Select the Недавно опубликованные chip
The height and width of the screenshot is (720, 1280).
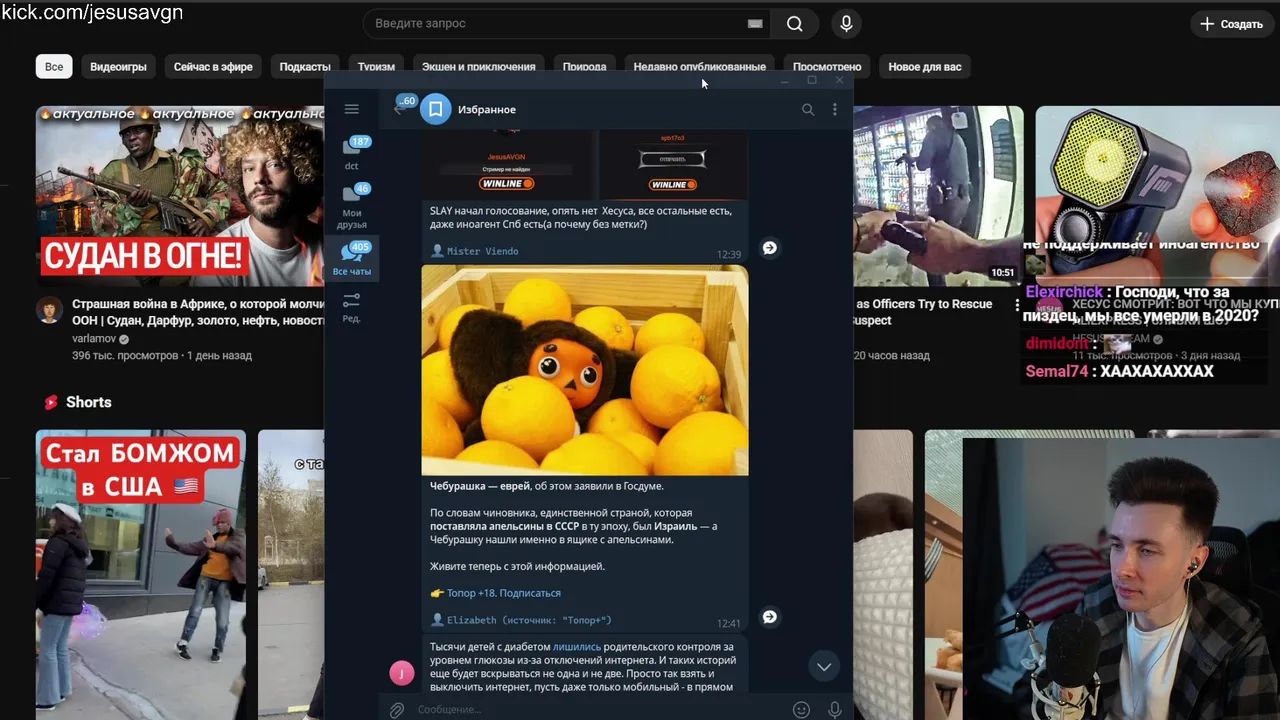click(x=699, y=67)
